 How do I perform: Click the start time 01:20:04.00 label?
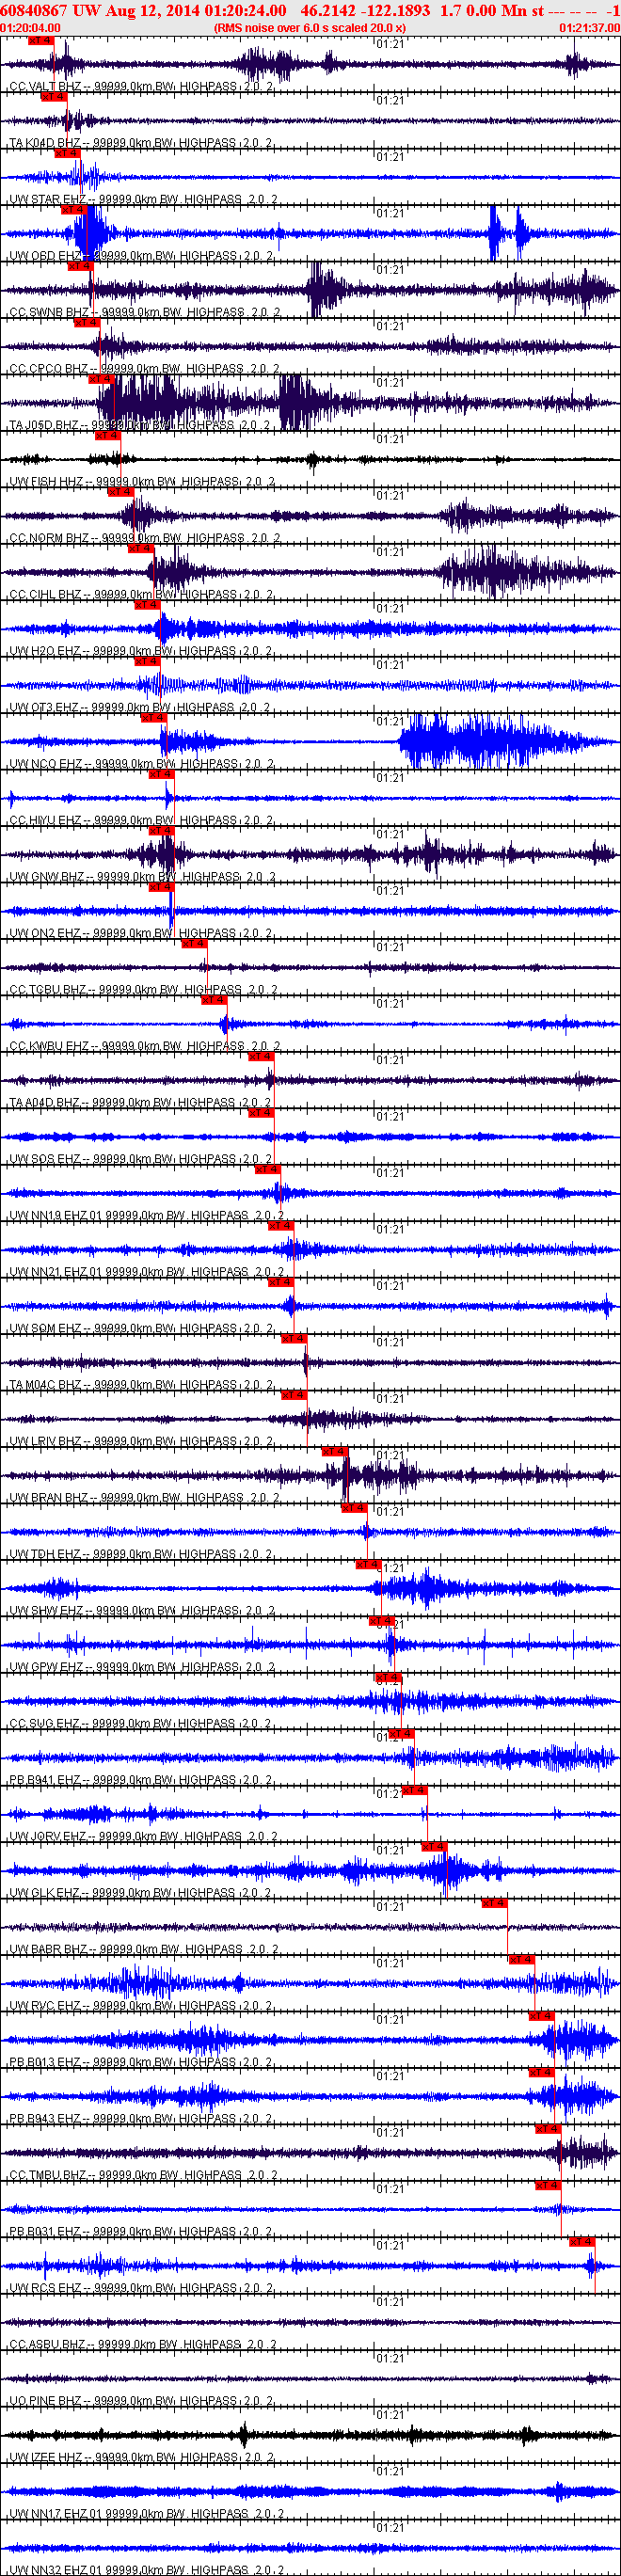click(x=31, y=28)
